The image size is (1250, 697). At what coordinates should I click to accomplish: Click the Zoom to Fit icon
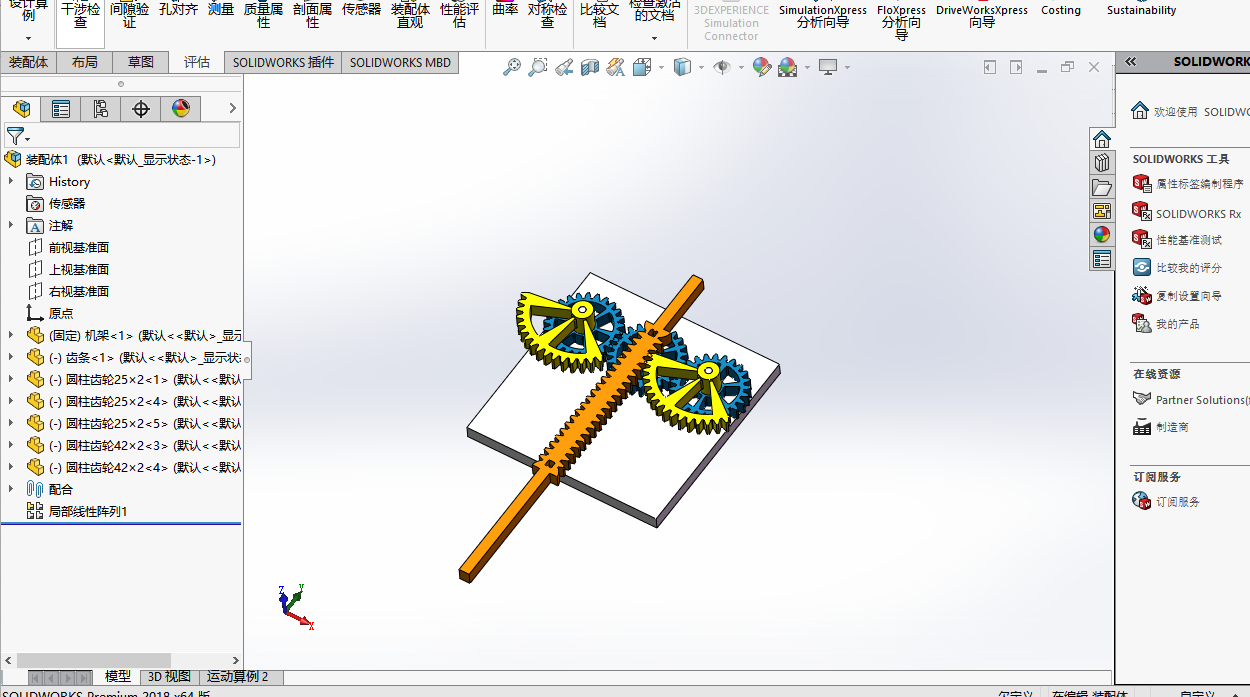pos(512,67)
